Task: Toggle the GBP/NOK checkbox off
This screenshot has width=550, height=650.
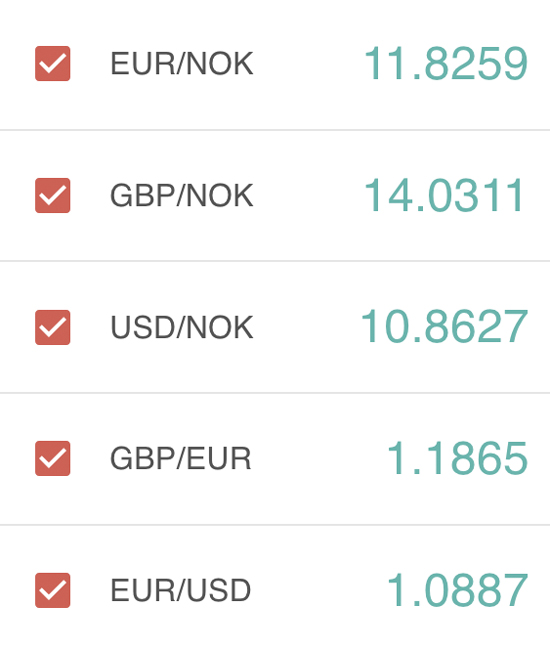Action: (53, 195)
